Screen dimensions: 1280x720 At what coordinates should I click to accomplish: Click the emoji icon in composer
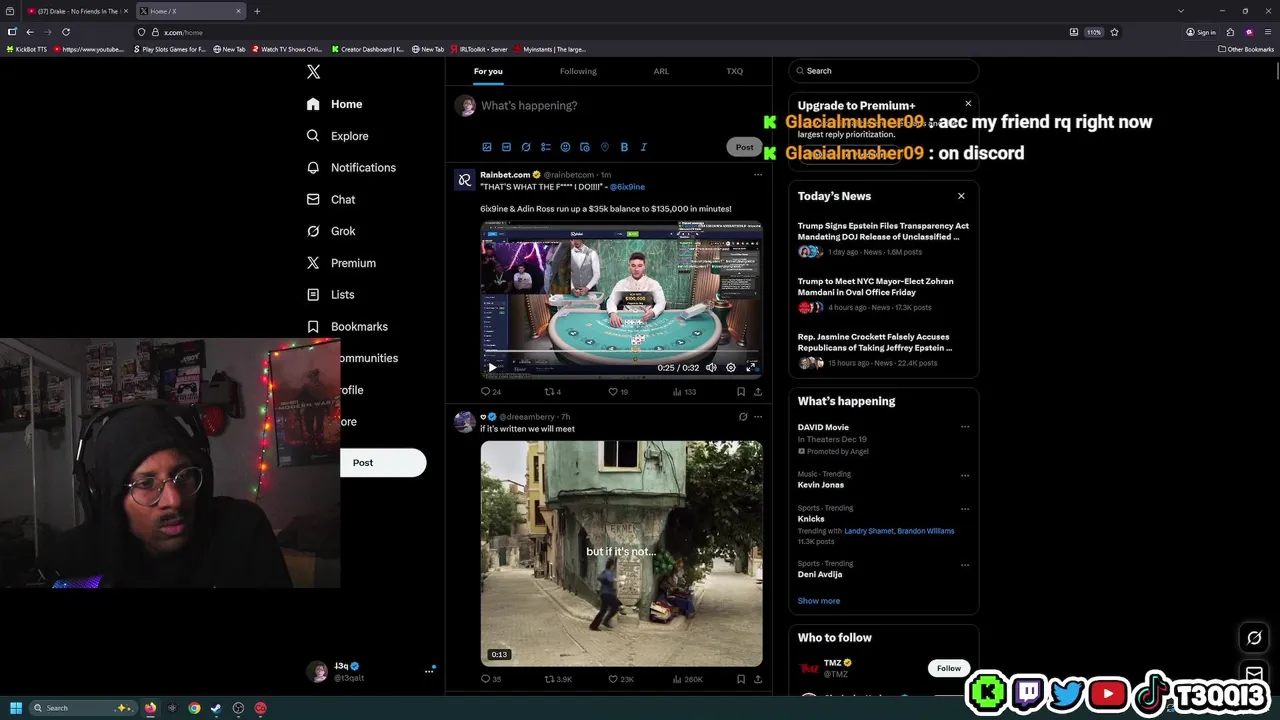[565, 147]
